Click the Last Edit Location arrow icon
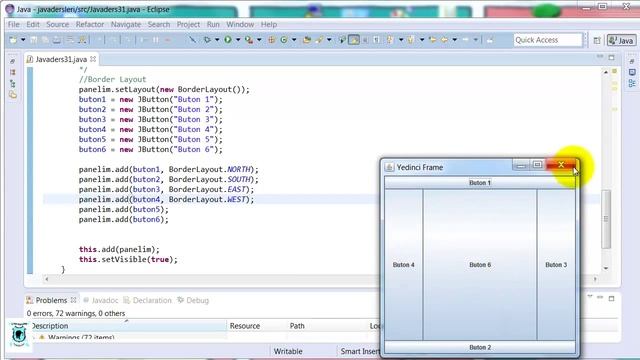The image size is (640, 360). click(432, 40)
